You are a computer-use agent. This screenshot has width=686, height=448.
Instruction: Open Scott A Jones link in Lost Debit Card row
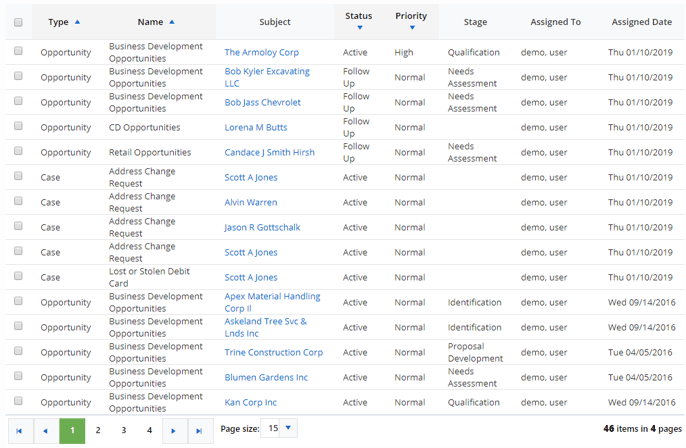click(251, 277)
